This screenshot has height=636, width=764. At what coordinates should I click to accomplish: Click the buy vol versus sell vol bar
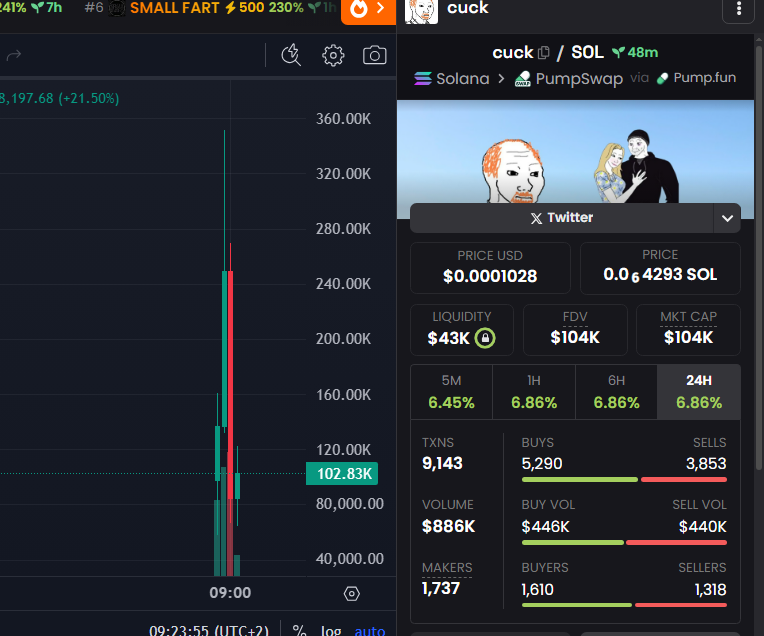[x=624, y=542]
